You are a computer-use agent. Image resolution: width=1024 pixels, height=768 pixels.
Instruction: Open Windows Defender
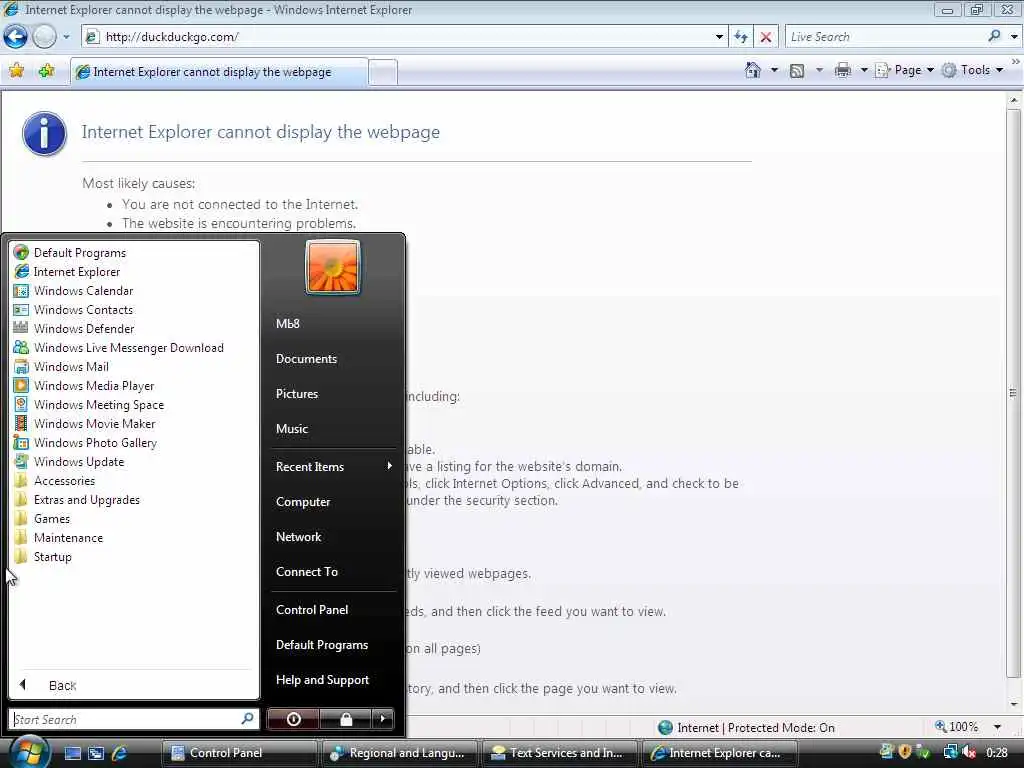135,328
